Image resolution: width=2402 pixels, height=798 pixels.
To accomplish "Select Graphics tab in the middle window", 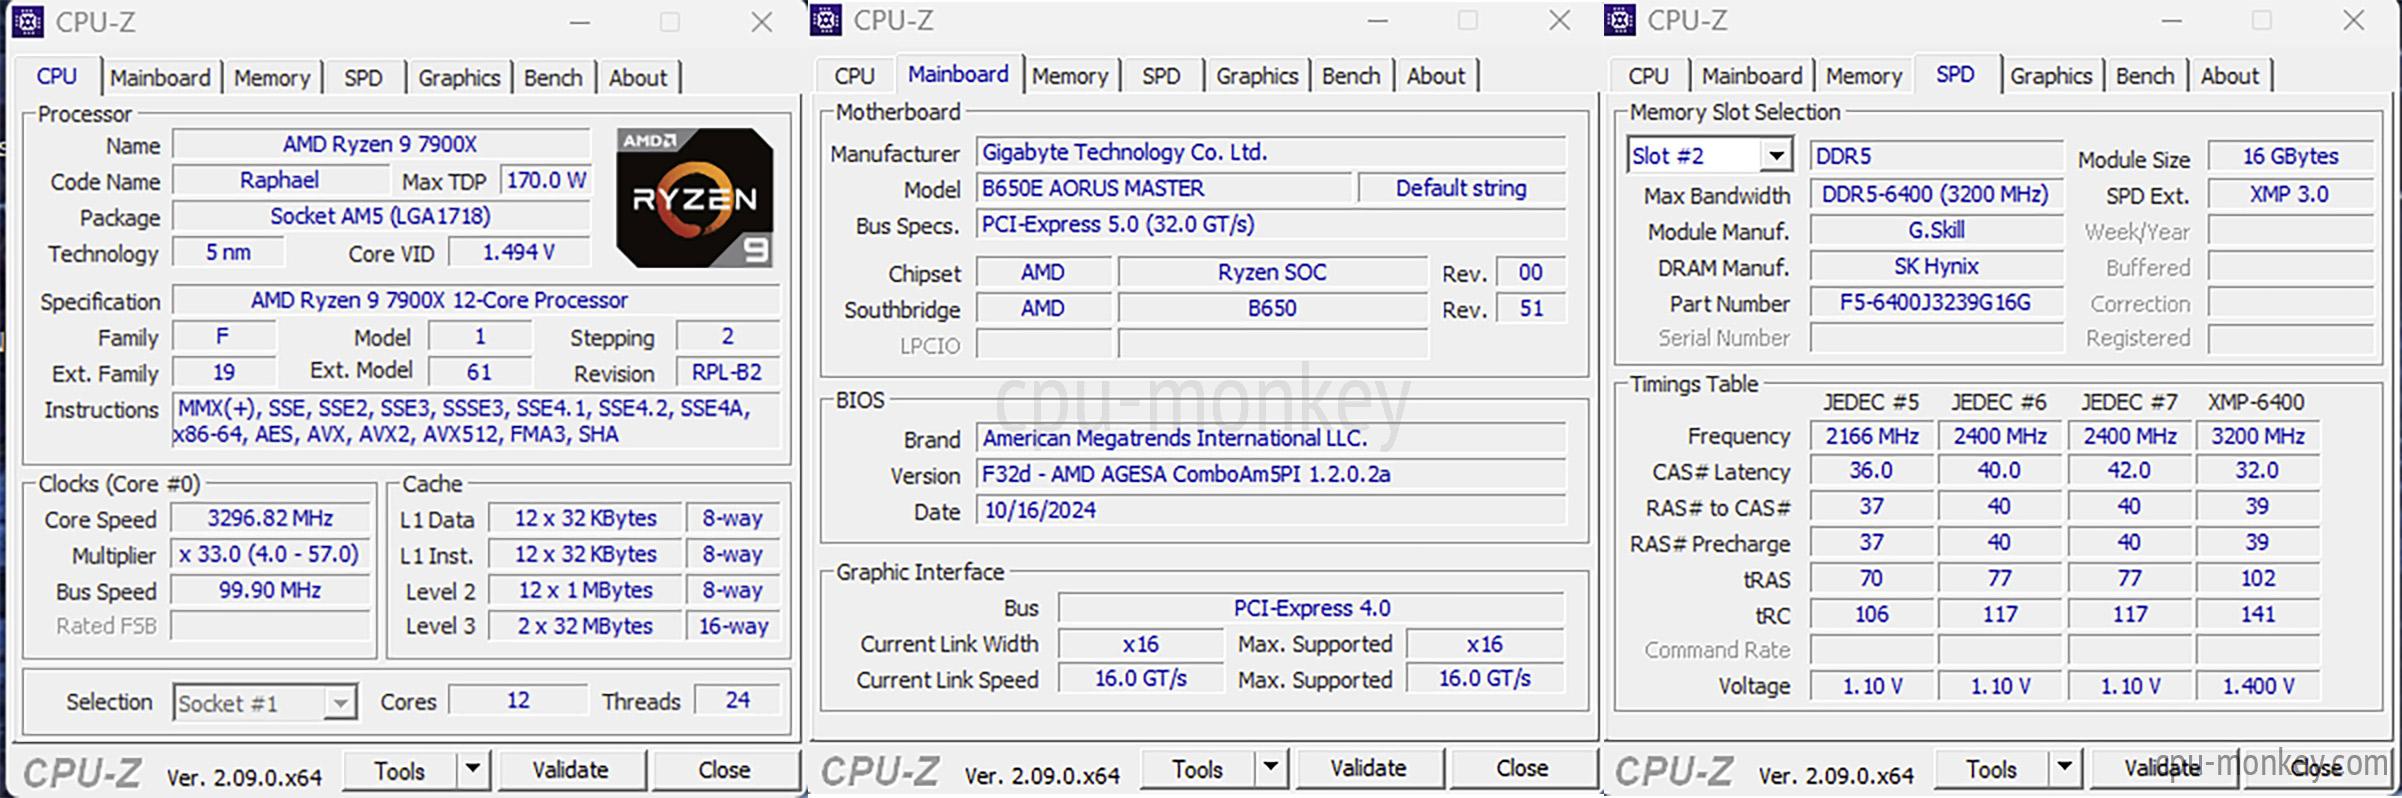I will (1257, 76).
